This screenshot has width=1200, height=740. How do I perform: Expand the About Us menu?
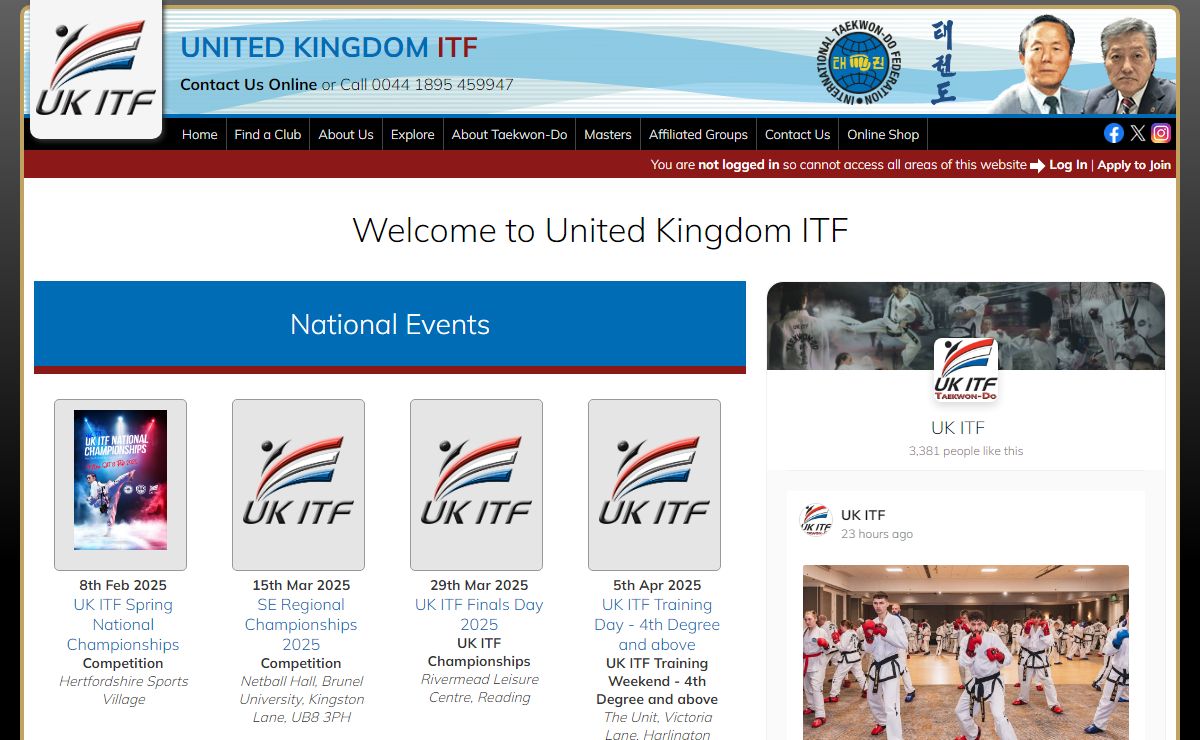coord(346,134)
